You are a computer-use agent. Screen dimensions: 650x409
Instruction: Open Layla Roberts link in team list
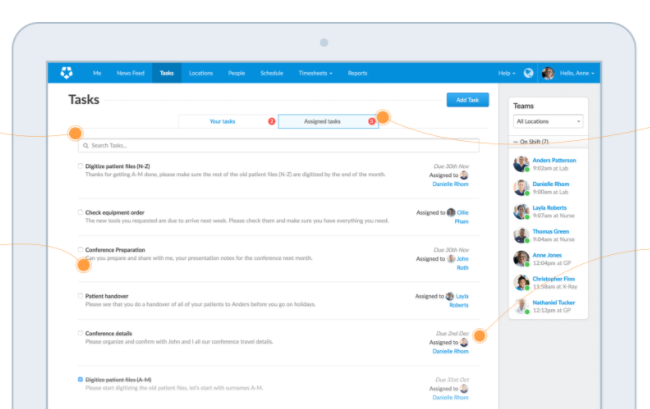pyautogui.click(x=549, y=208)
